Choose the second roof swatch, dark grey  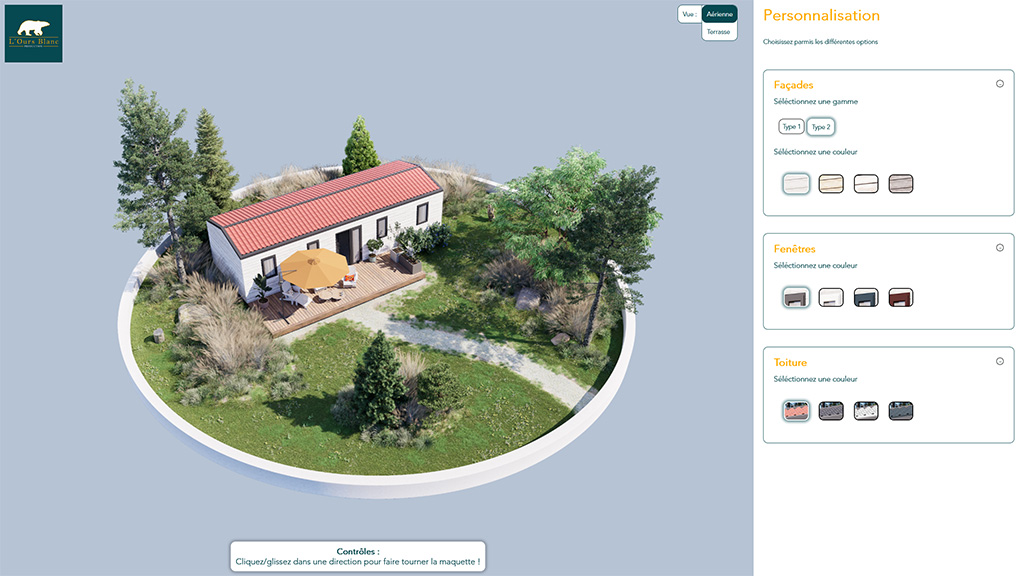click(x=831, y=411)
